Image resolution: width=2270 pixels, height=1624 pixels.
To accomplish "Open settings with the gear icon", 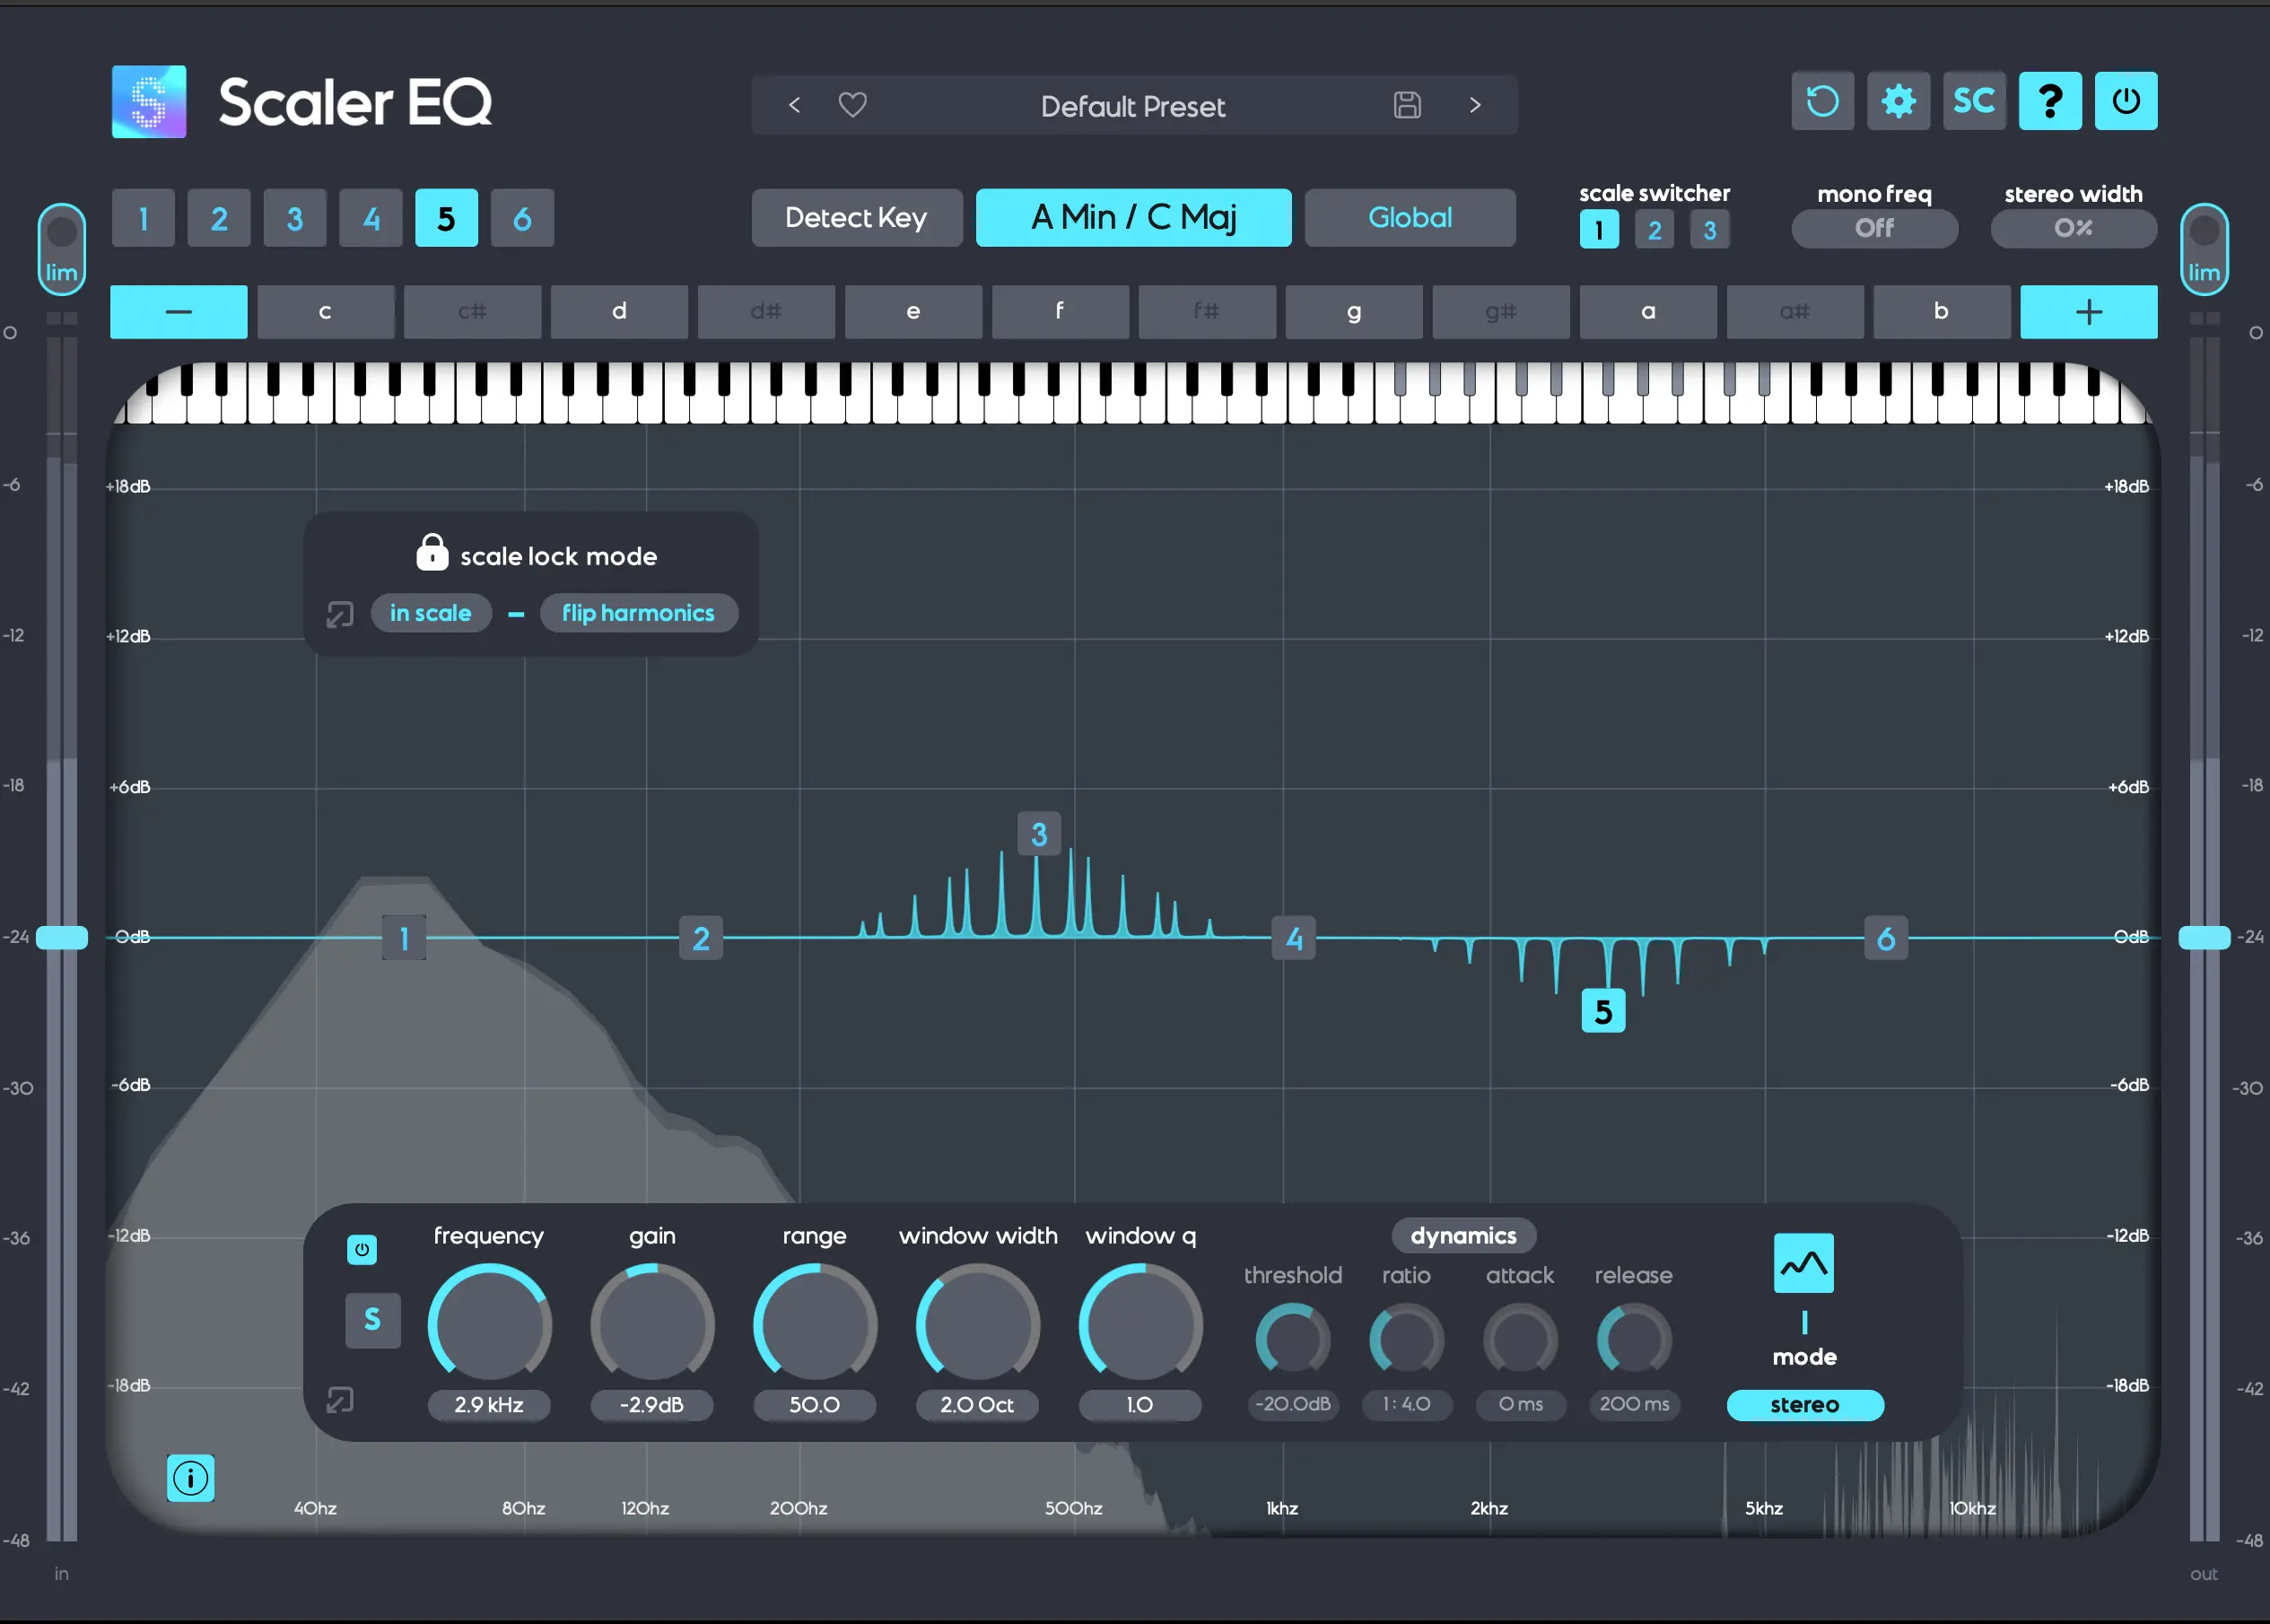I will (1898, 101).
